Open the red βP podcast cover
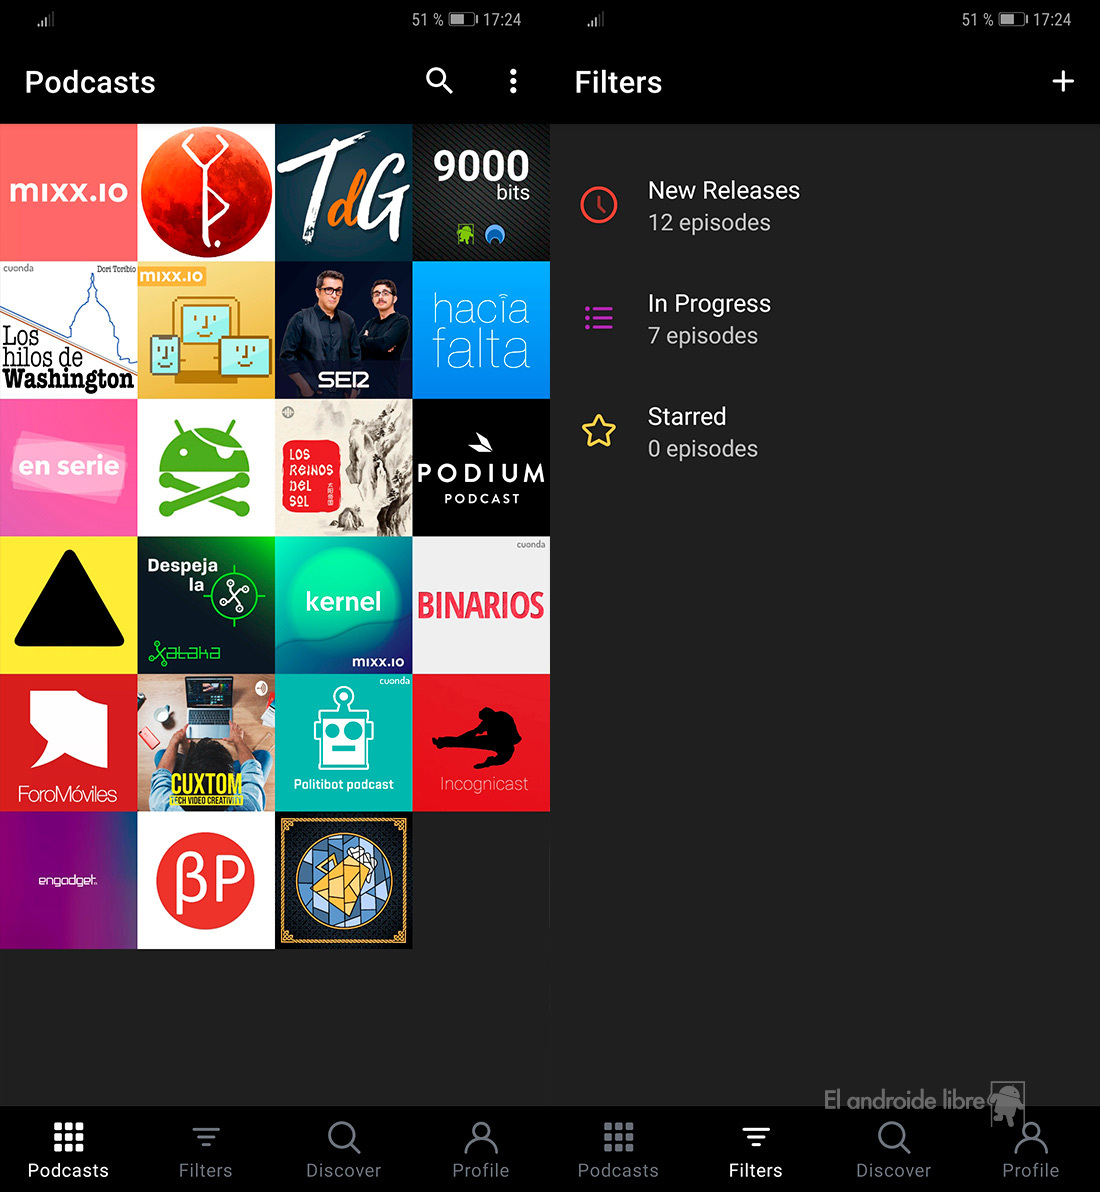 click(x=206, y=880)
